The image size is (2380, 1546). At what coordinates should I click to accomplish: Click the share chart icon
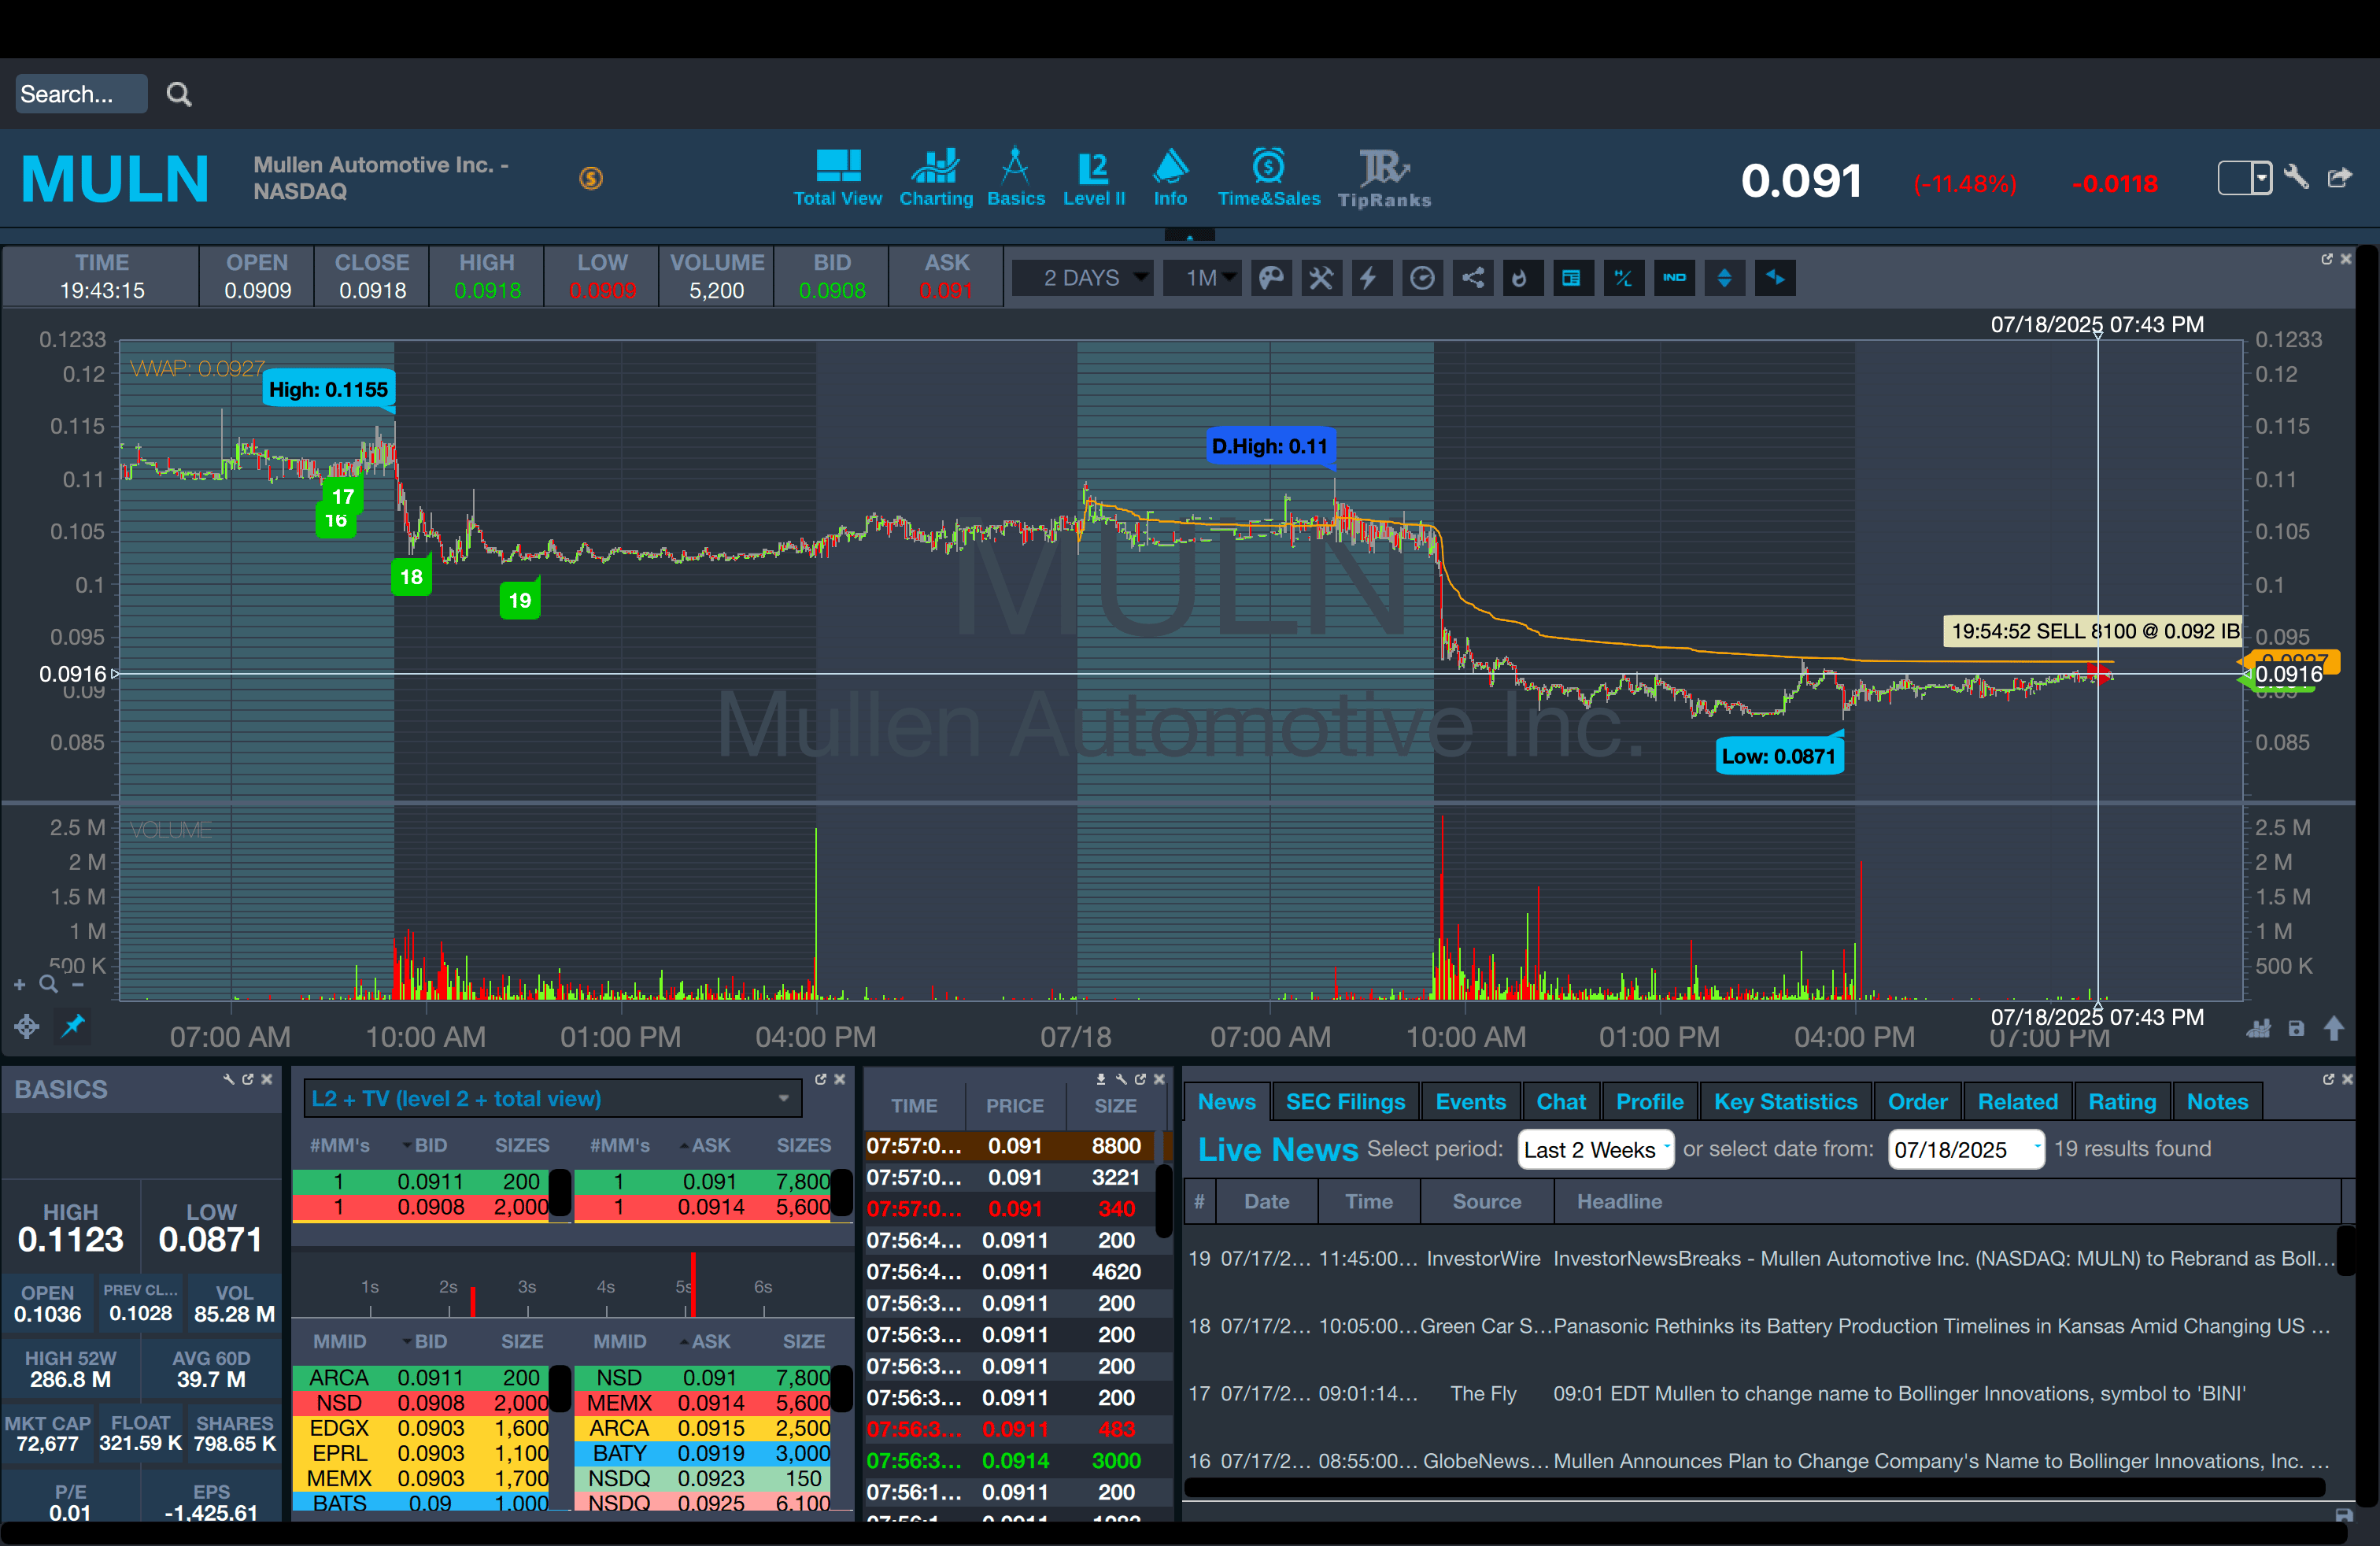(1473, 278)
